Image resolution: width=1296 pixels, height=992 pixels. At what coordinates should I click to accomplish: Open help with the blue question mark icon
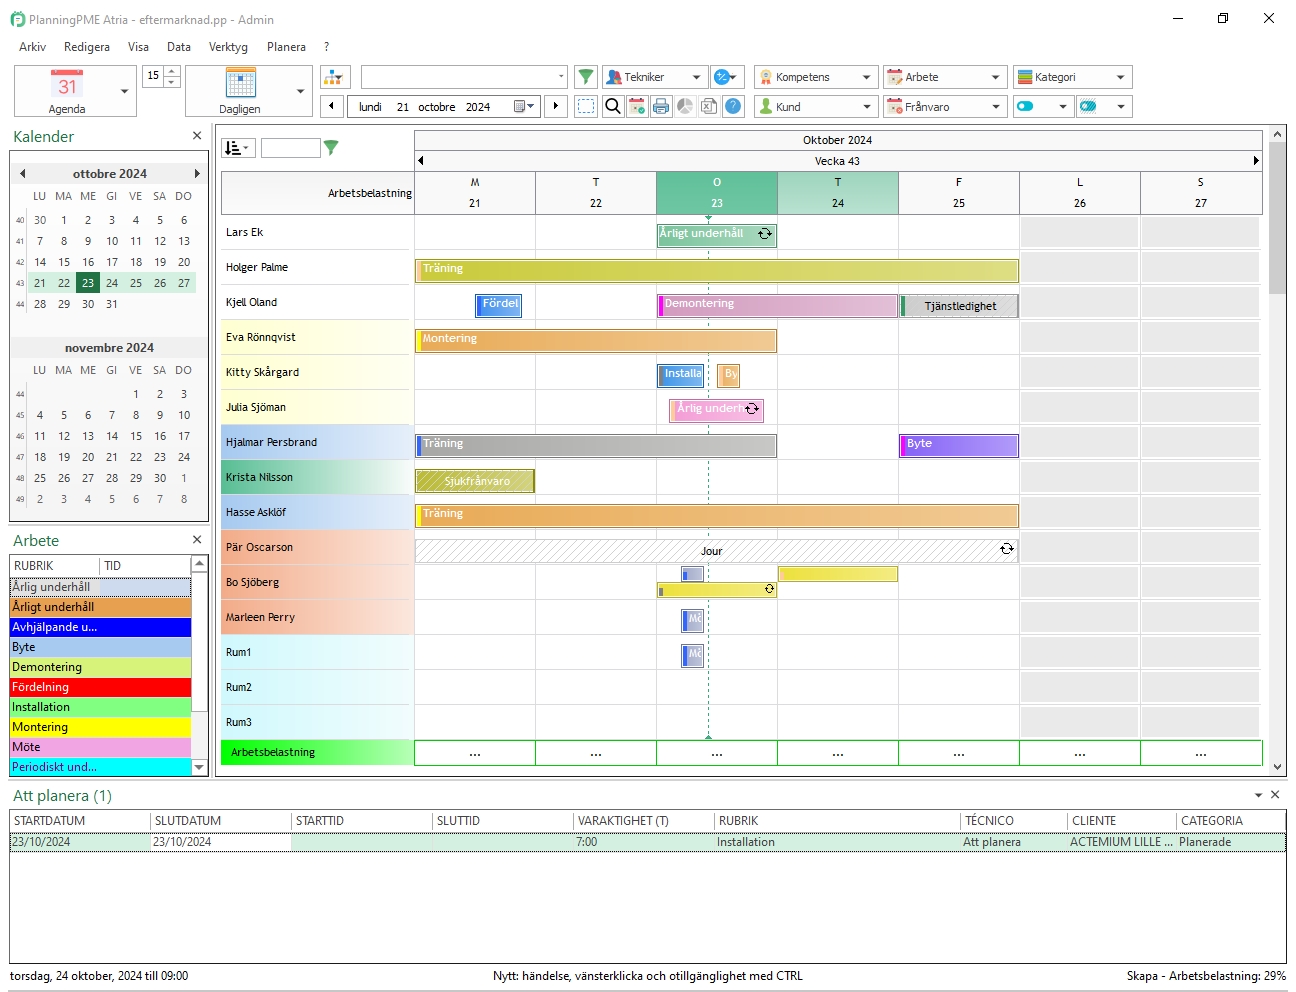click(x=733, y=106)
